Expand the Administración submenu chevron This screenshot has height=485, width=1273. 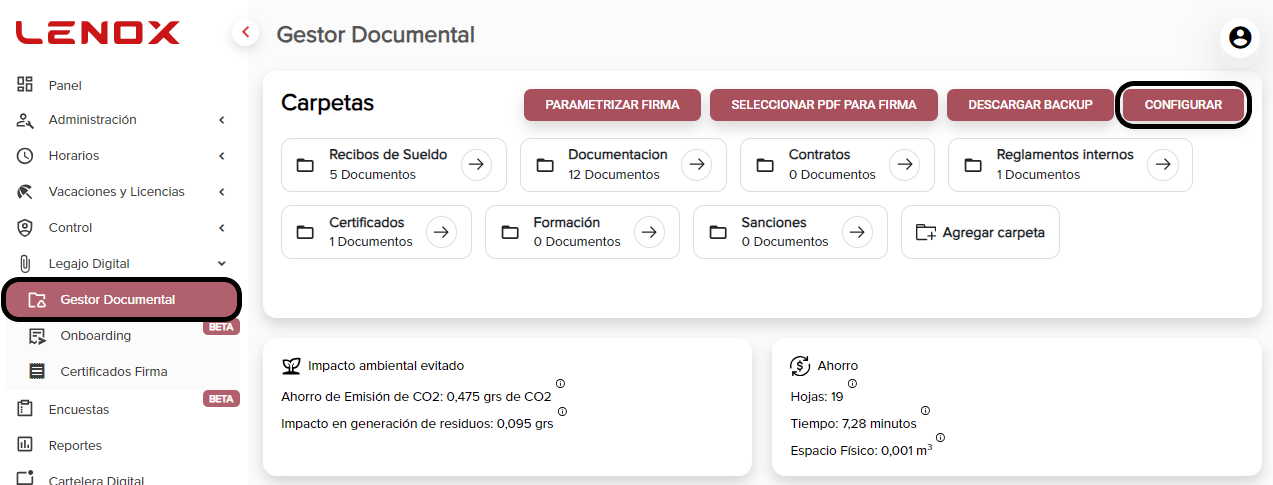[x=221, y=120]
